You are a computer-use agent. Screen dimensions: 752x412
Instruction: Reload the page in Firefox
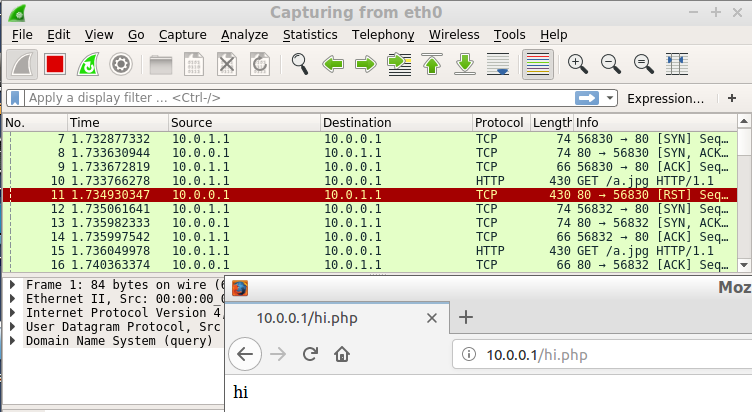pyautogui.click(x=310, y=354)
